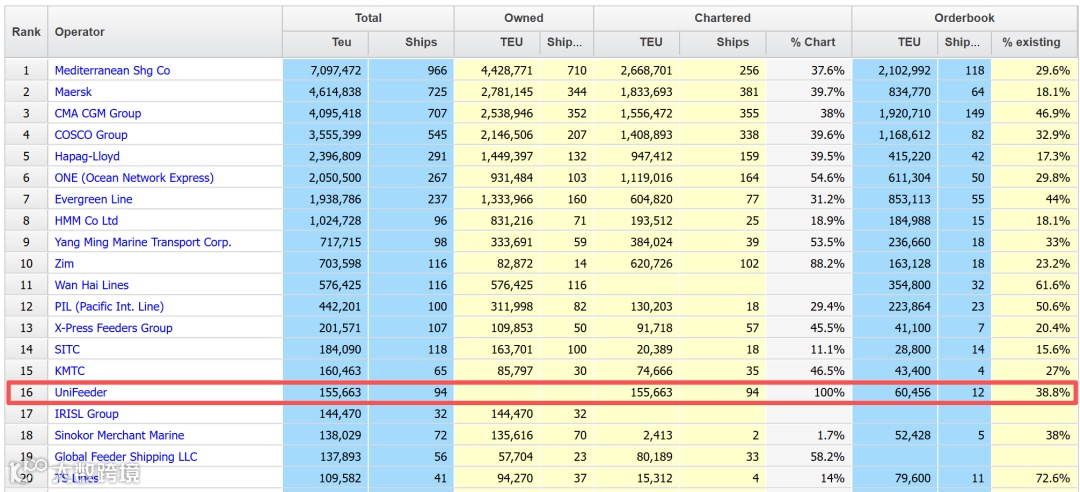The image size is (1080, 492).
Task: Click the Total group header
Action: 368,19
